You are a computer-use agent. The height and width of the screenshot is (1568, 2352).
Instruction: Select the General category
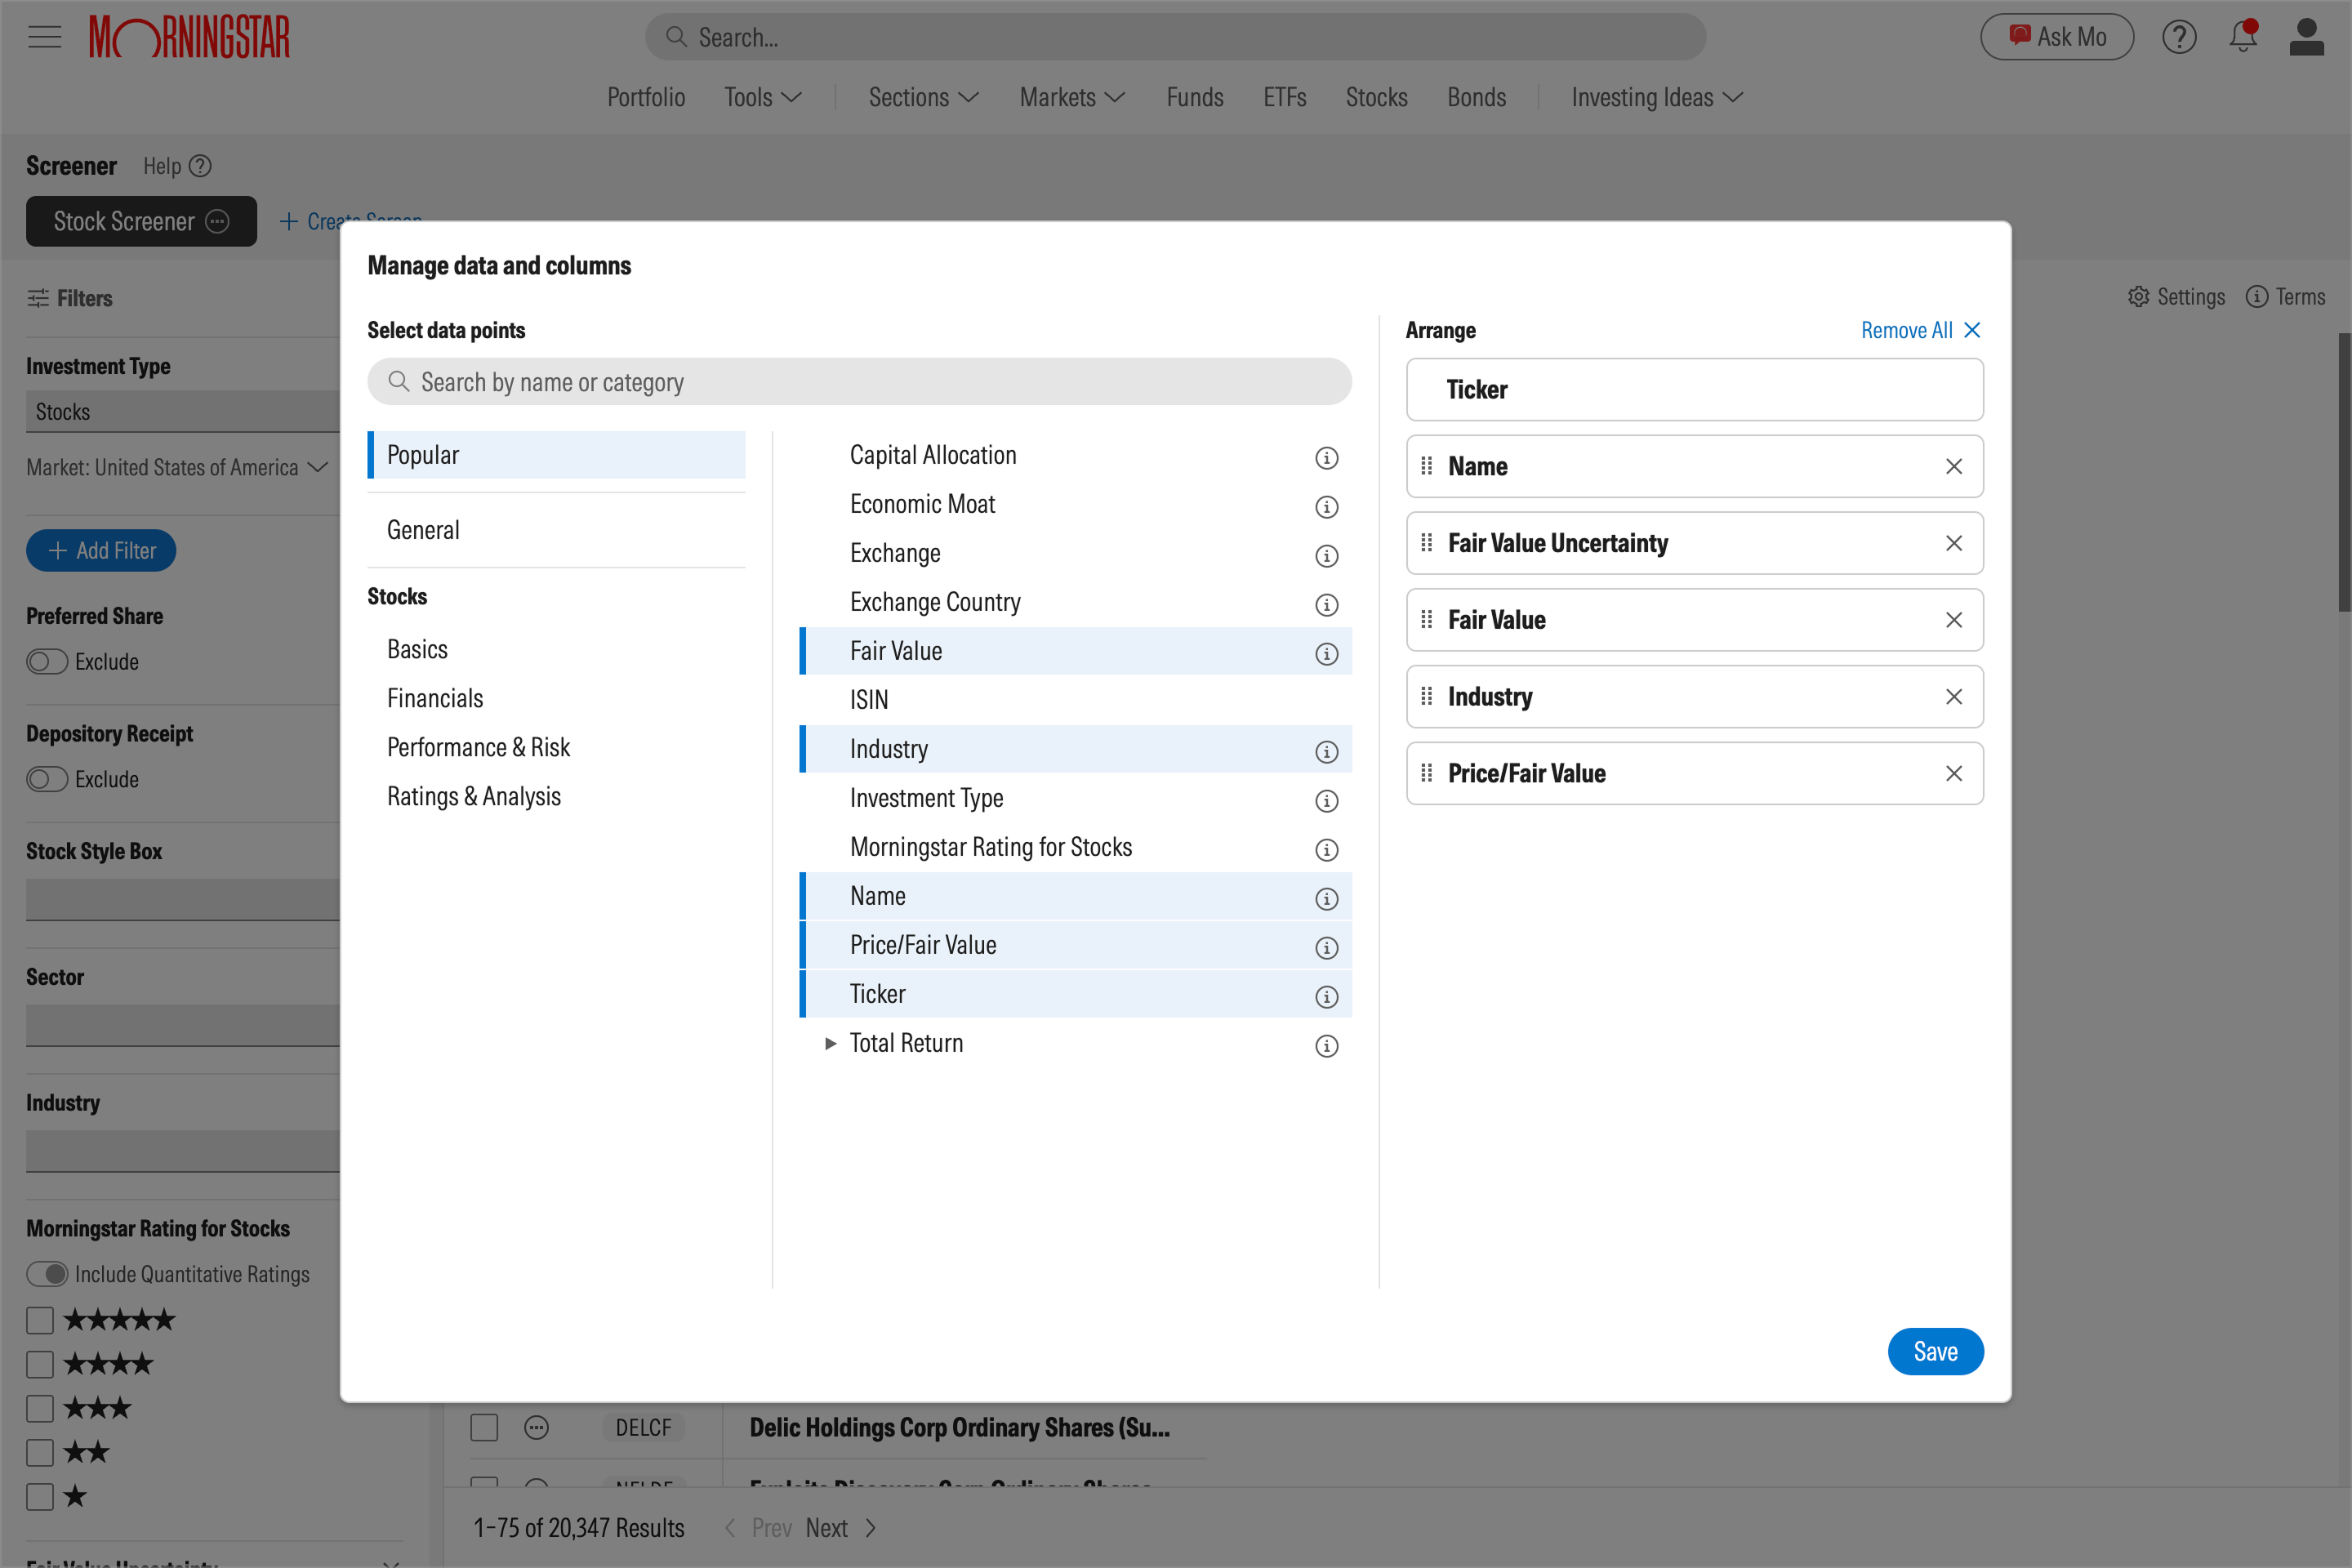[x=556, y=530]
